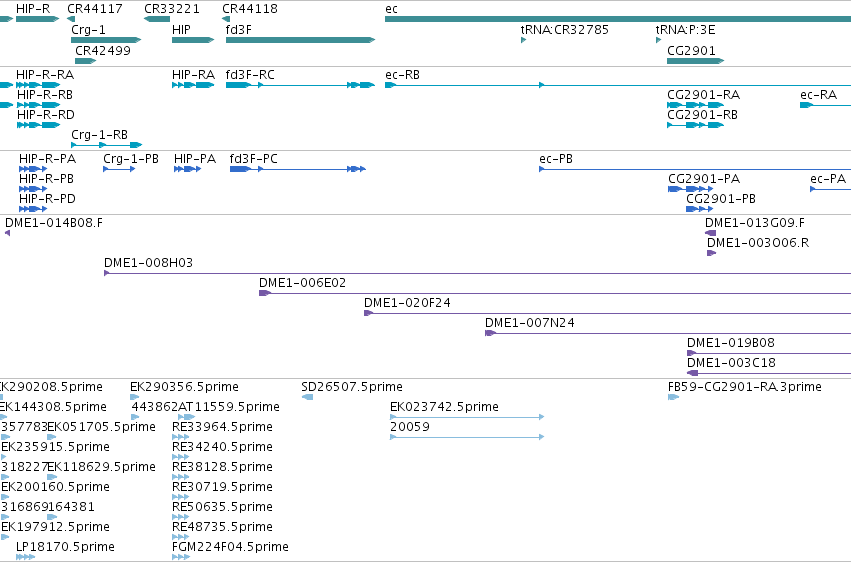Open EST label RE30719.5prime
851x562 pixels.
pos(222,487)
